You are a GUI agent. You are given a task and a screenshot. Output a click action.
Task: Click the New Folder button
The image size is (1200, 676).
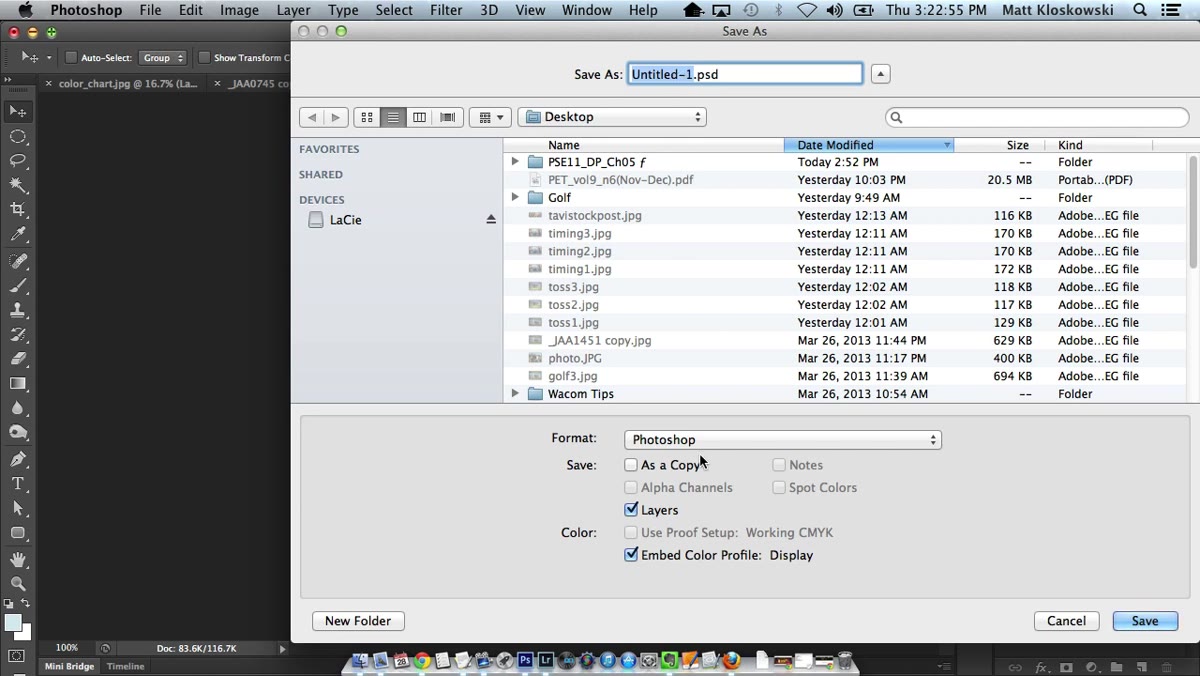tap(358, 621)
